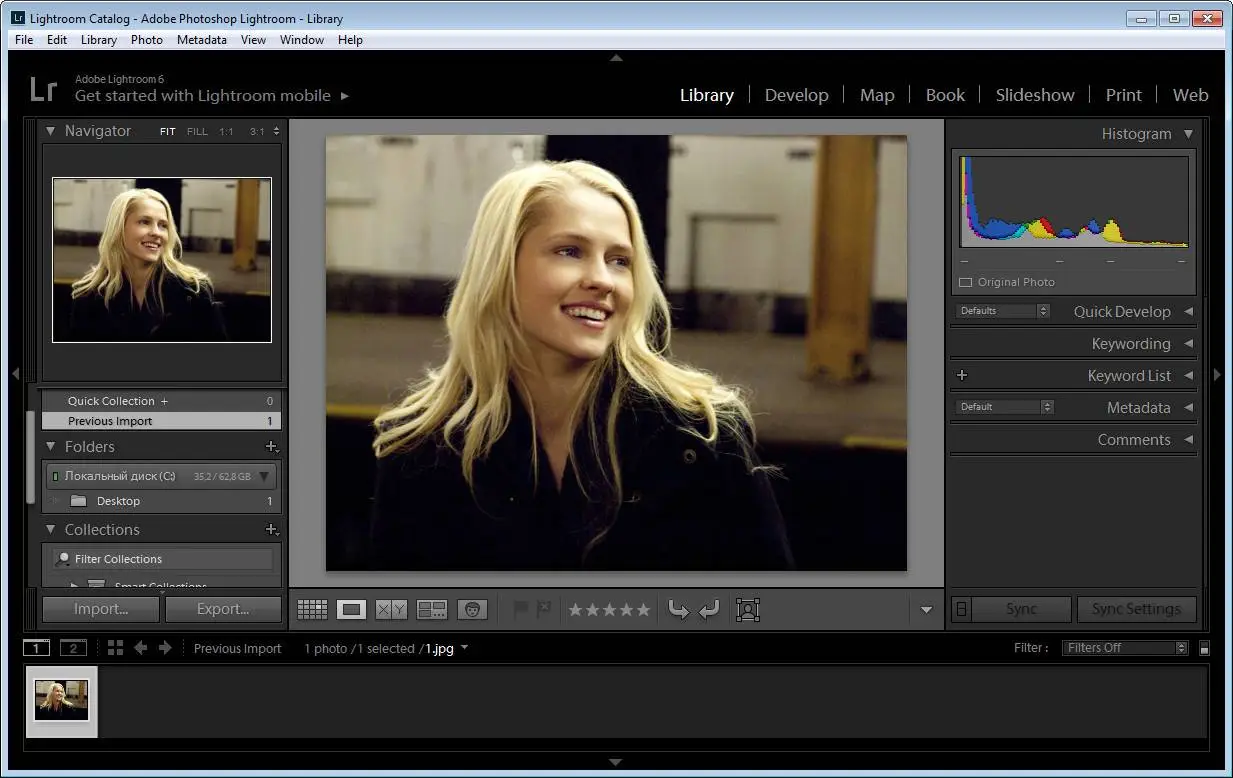The height and width of the screenshot is (778, 1233).
Task: Open the Filters Off dropdown
Action: coord(1125,648)
